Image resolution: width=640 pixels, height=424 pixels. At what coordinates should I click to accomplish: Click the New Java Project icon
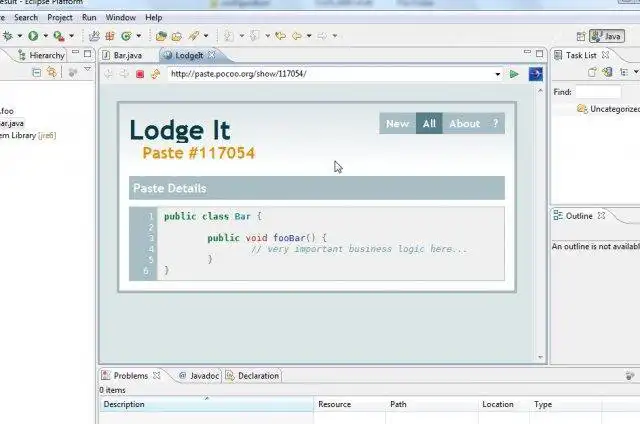click(x=94, y=36)
